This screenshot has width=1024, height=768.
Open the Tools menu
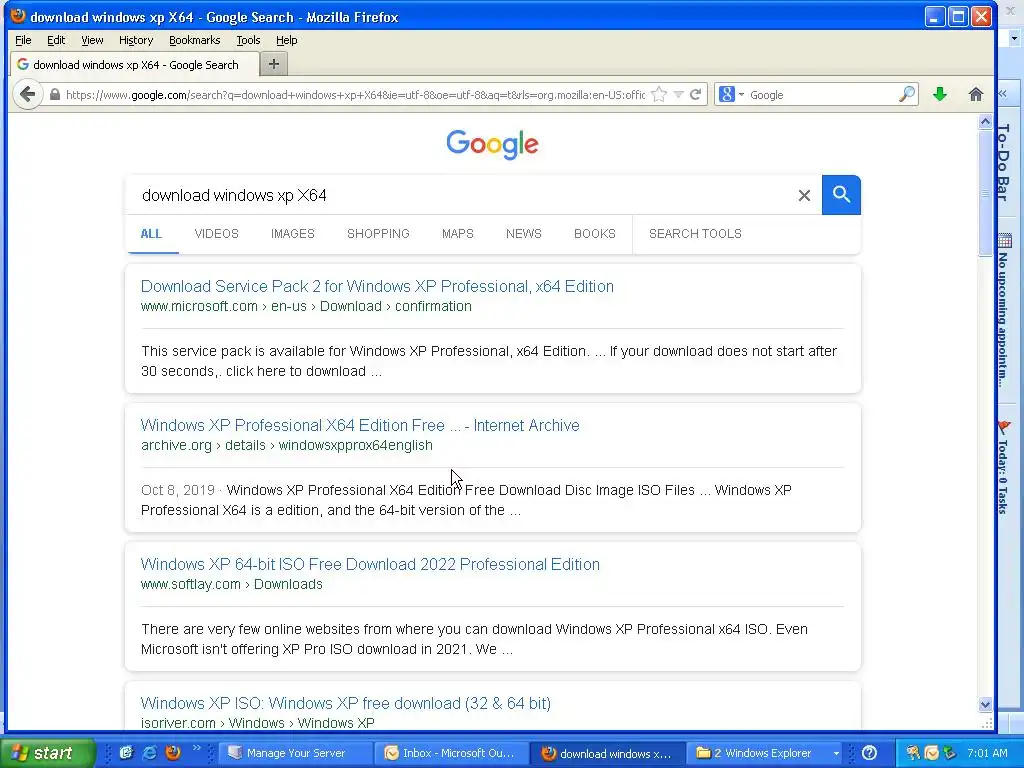click(x=248, y=40)
